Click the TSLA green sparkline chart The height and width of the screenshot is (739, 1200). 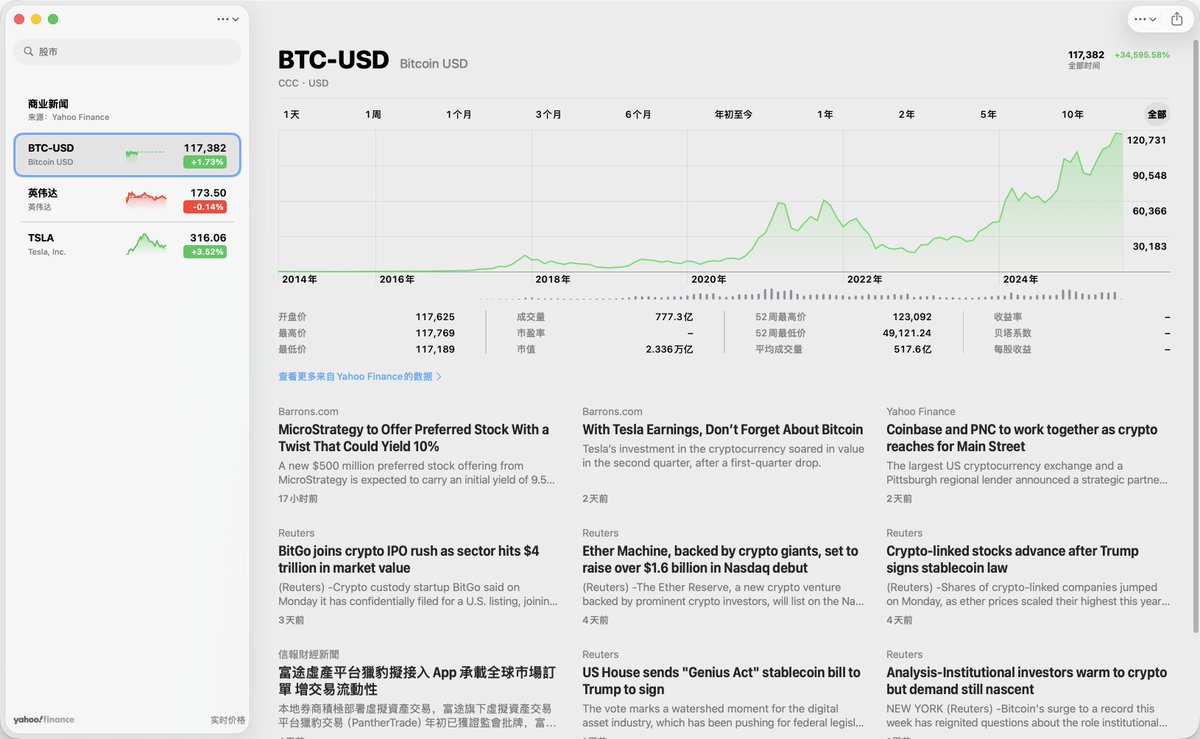coord(146,243)
